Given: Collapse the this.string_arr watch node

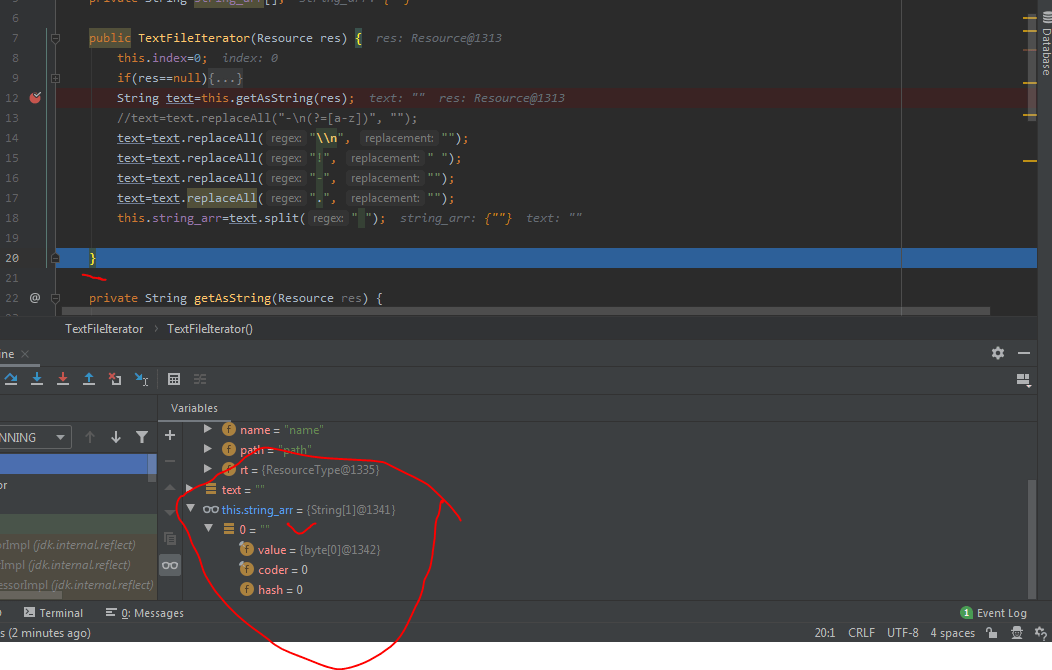Looking at the screenshot, I should coord(191,508).
